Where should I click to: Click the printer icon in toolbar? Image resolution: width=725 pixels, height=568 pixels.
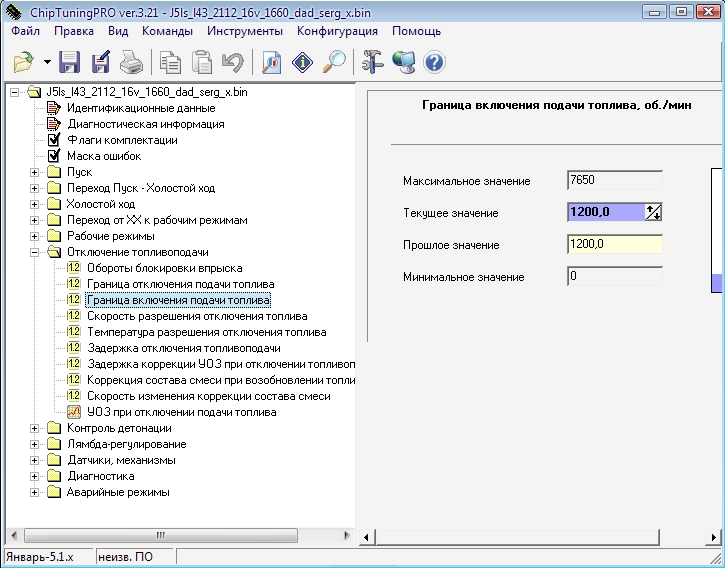click(x=131, y=63)
